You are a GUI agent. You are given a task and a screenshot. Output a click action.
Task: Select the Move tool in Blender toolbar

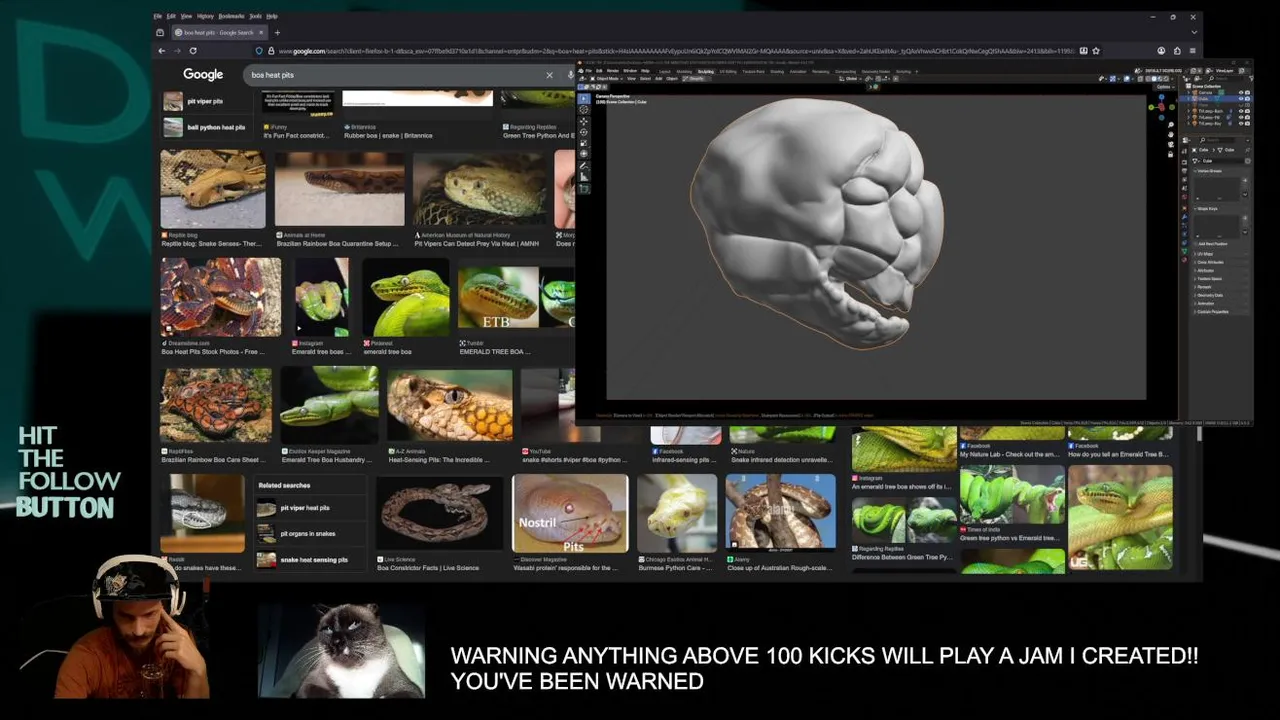(x=584, y=121)
